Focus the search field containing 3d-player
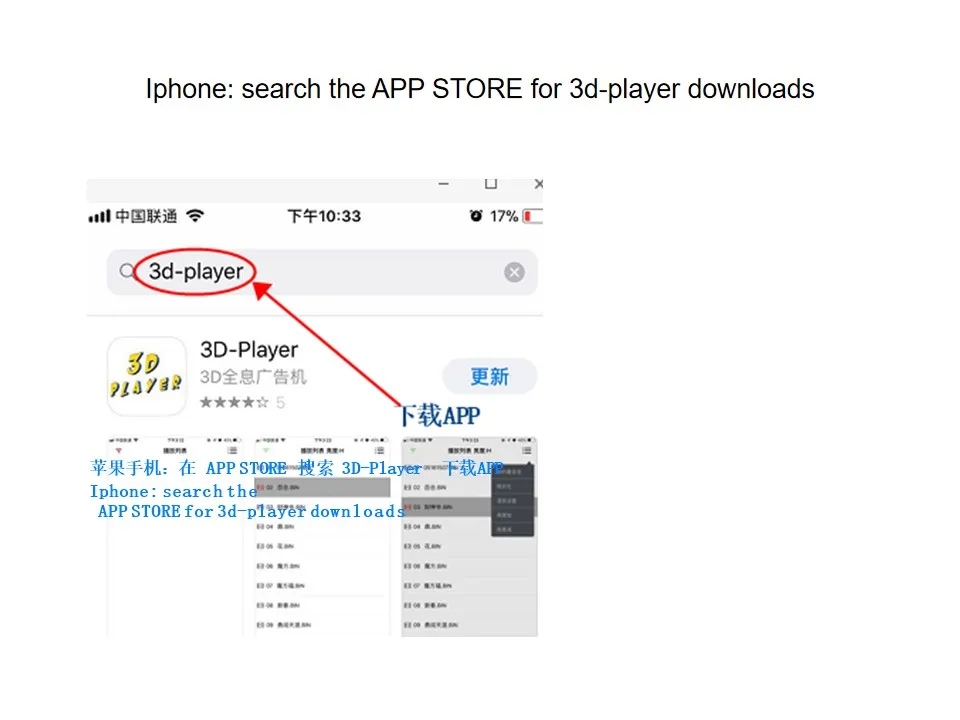Image resolution: width=960 pixels, height=720 pixels. click(x=322, y=272)
